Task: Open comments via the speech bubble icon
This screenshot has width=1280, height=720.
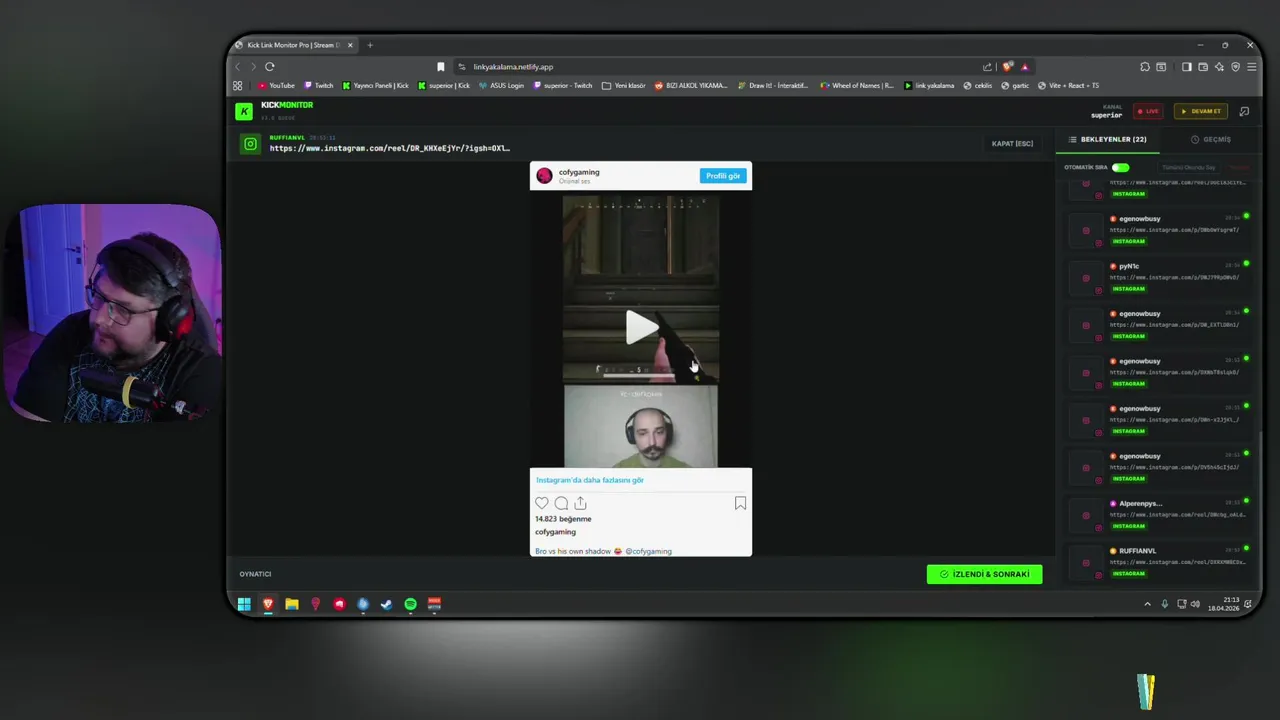Action: 561,503
